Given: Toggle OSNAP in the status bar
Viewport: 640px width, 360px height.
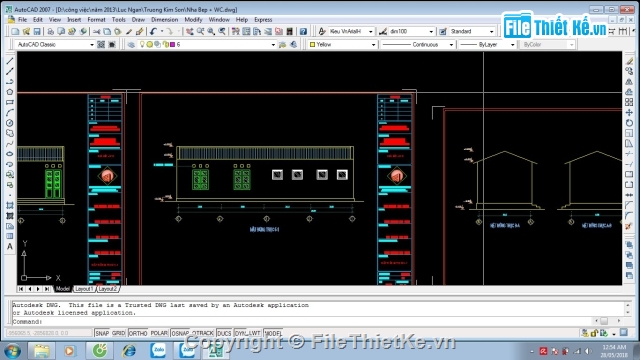Looking at the screenshot, I should 180,333.
